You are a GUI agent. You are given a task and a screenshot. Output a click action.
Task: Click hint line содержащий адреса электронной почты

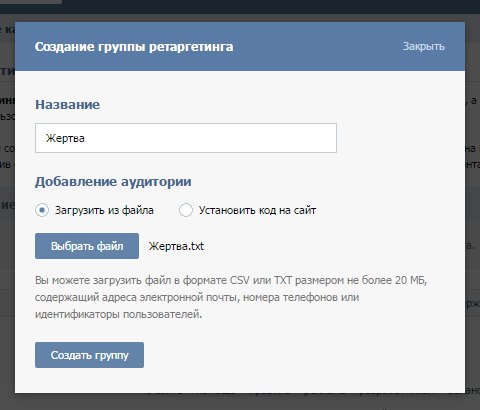click(197, 297)
